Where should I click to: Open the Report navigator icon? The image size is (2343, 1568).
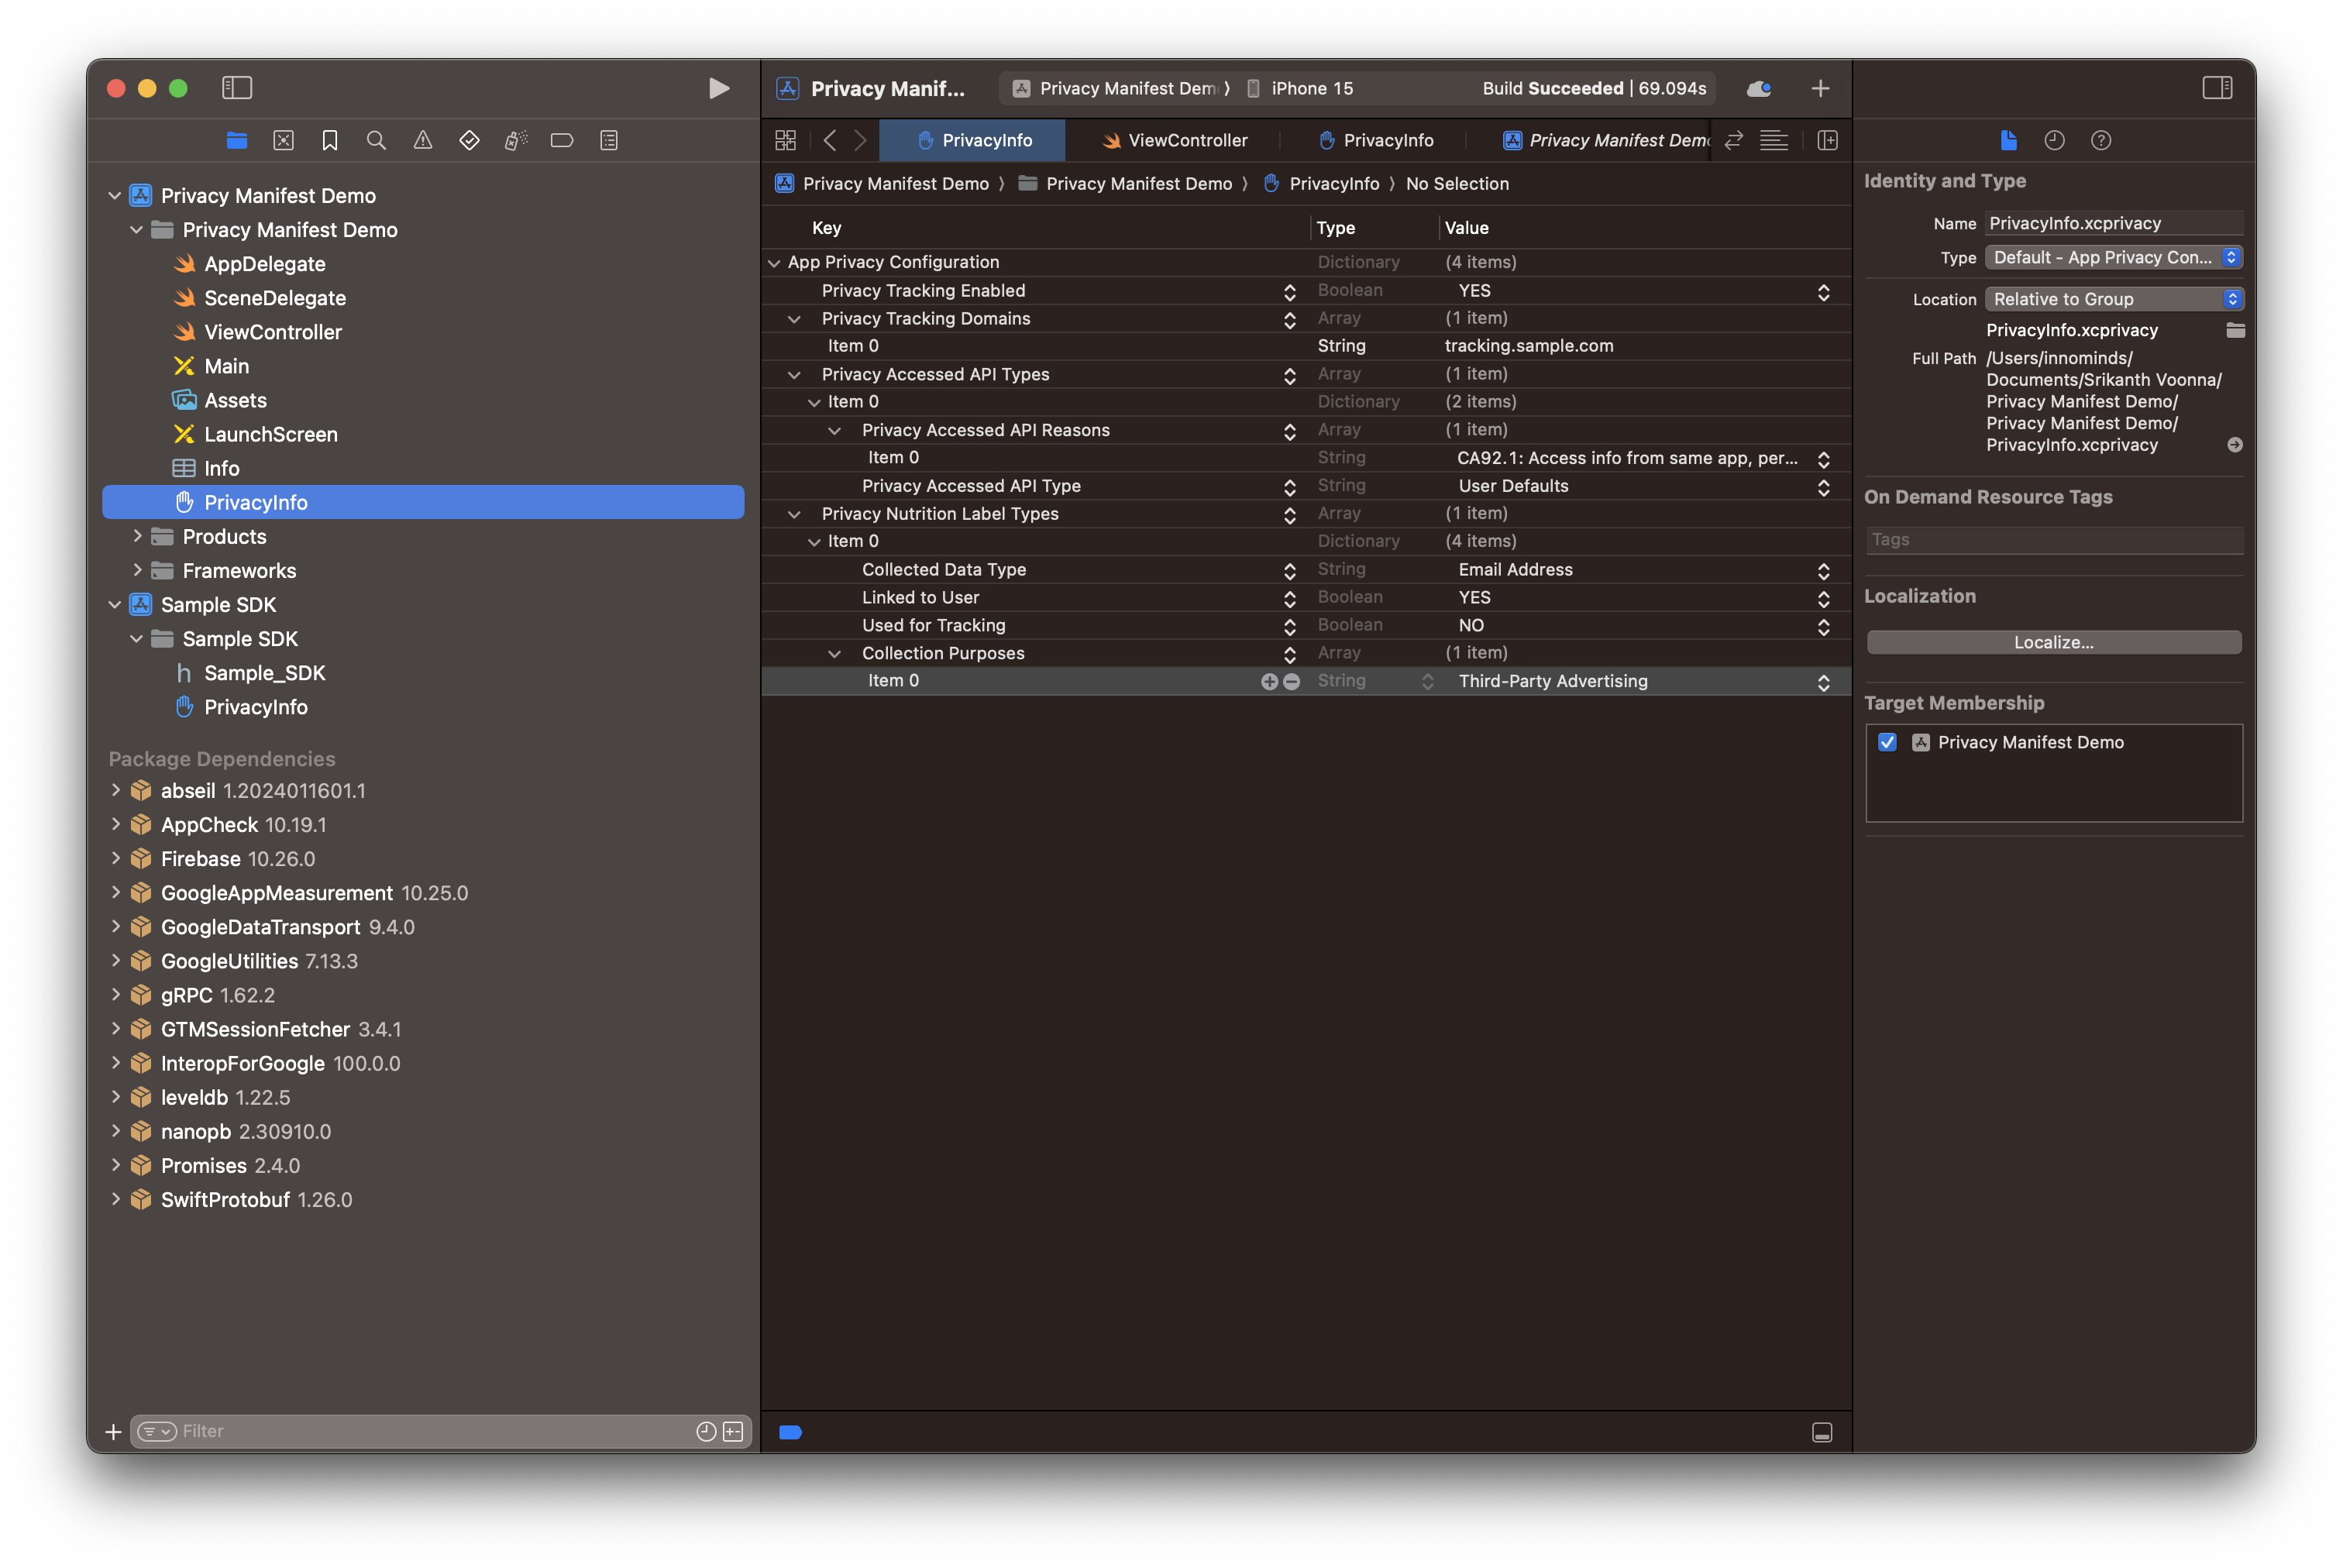(x=609, y=140)
